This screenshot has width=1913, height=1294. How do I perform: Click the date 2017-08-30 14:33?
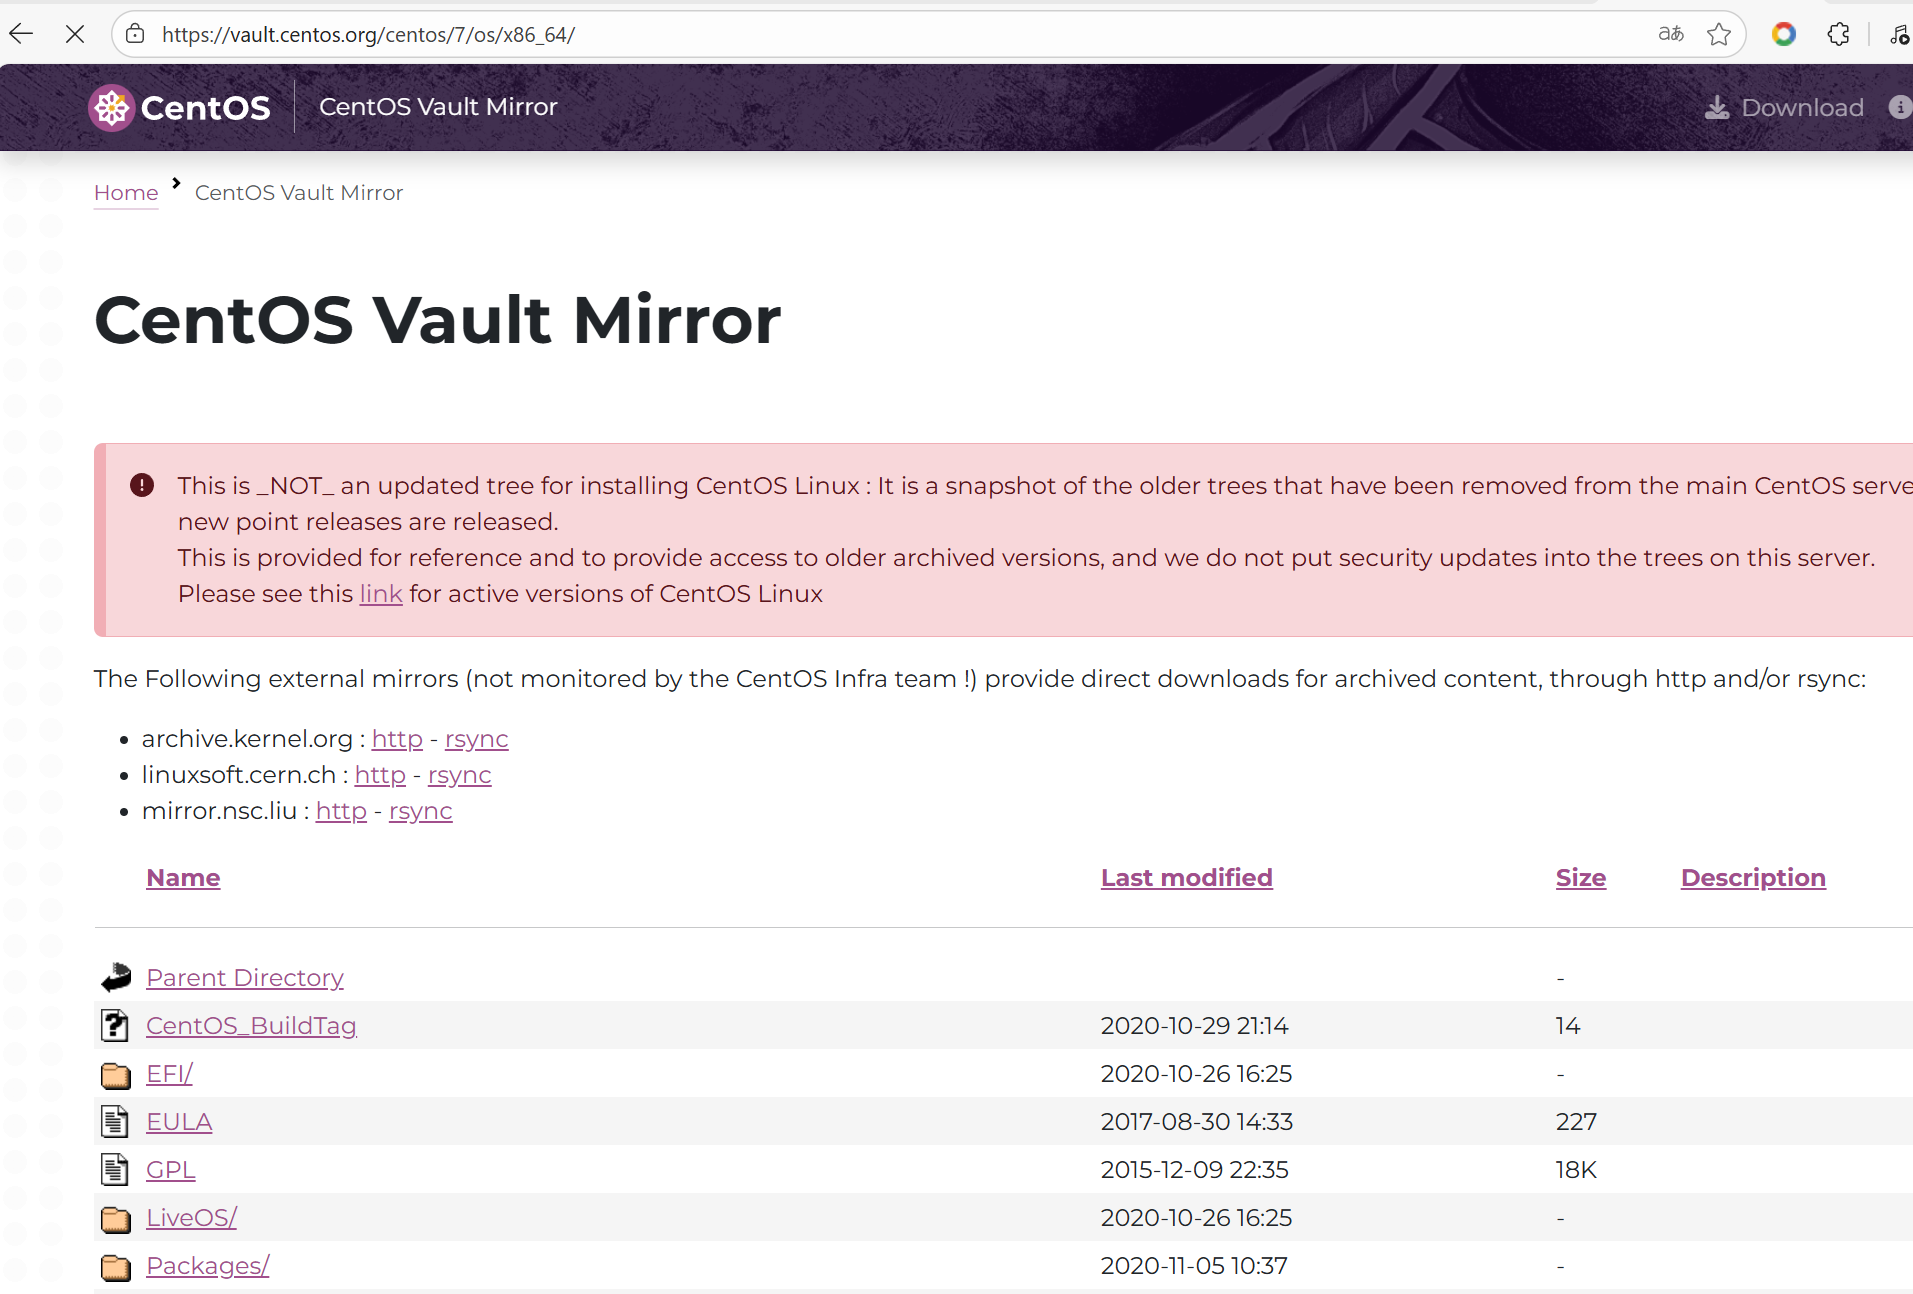(1197, 1121)
